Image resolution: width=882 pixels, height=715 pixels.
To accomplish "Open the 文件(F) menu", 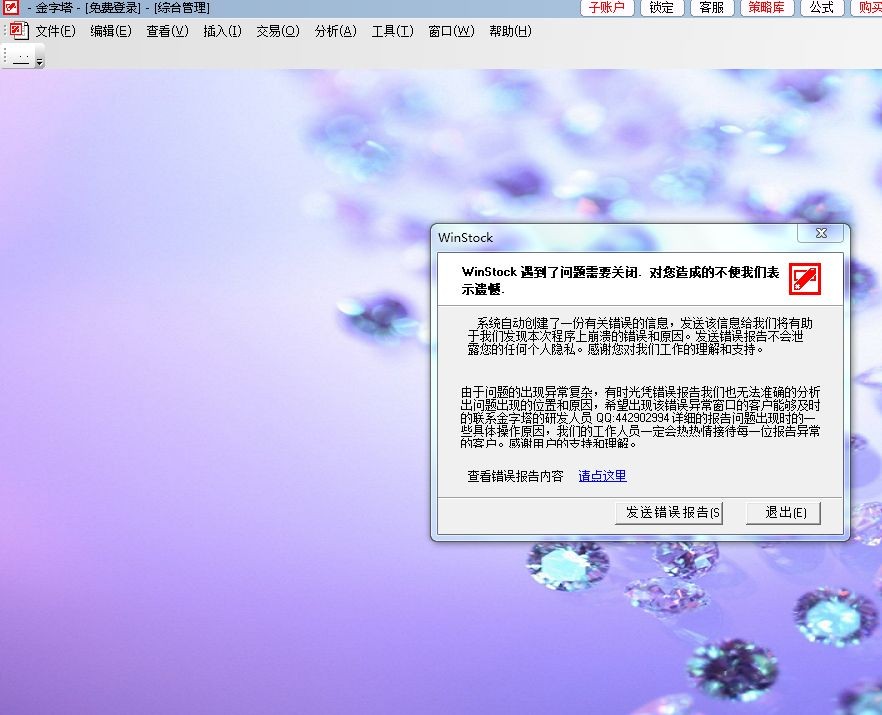I will [55, 31].
